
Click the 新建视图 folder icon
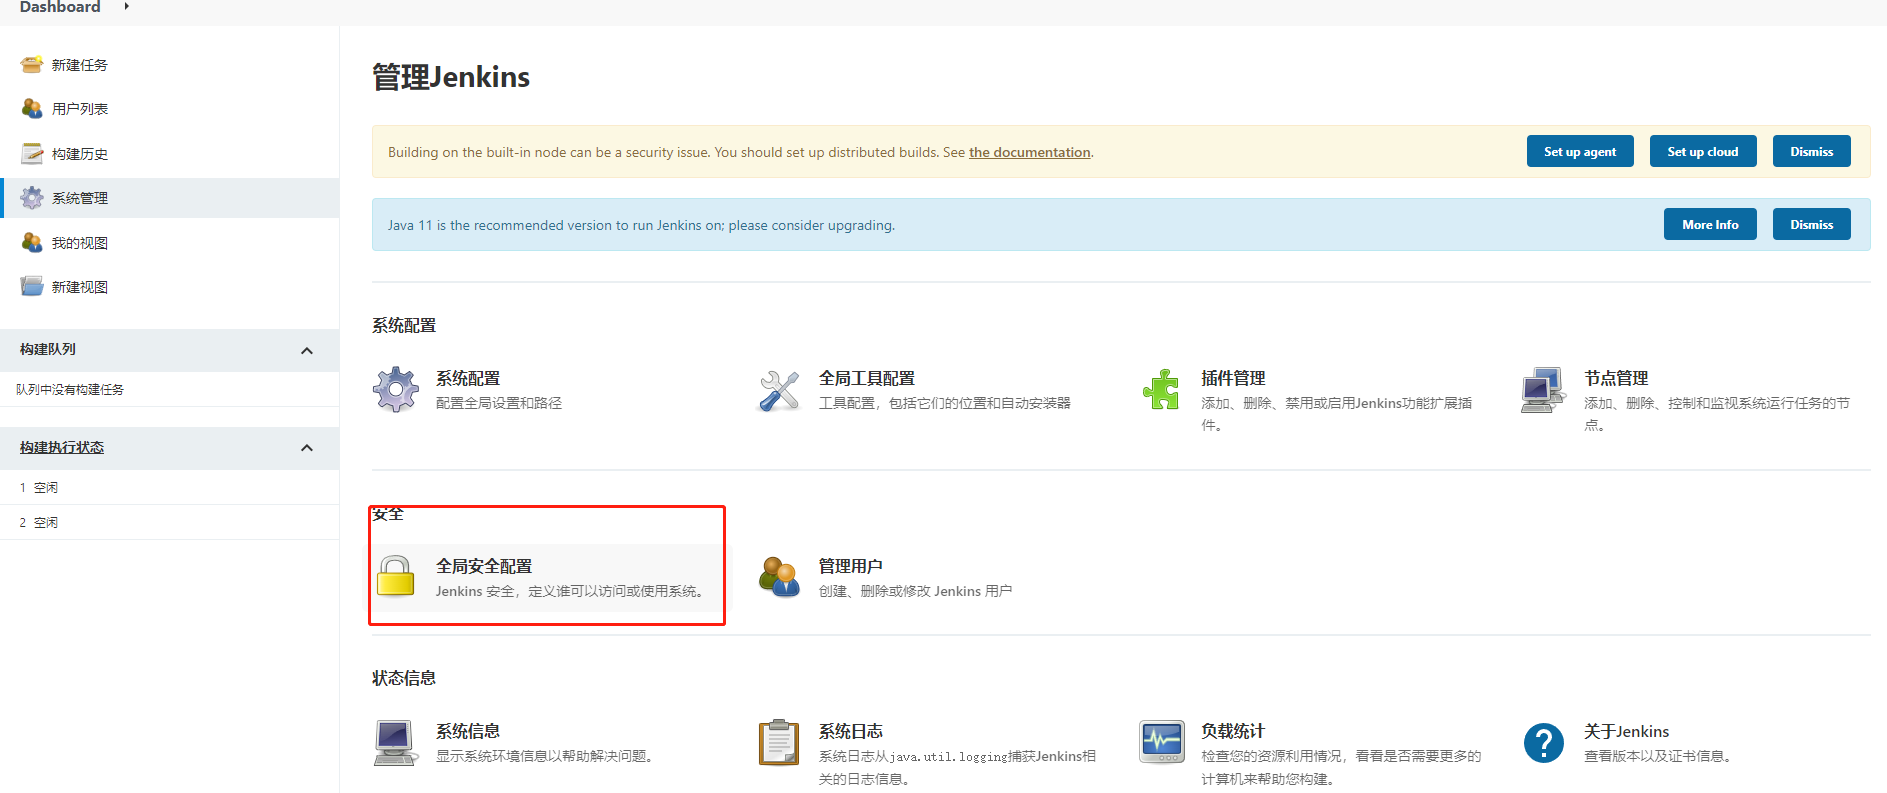click(x=32, y=286)
